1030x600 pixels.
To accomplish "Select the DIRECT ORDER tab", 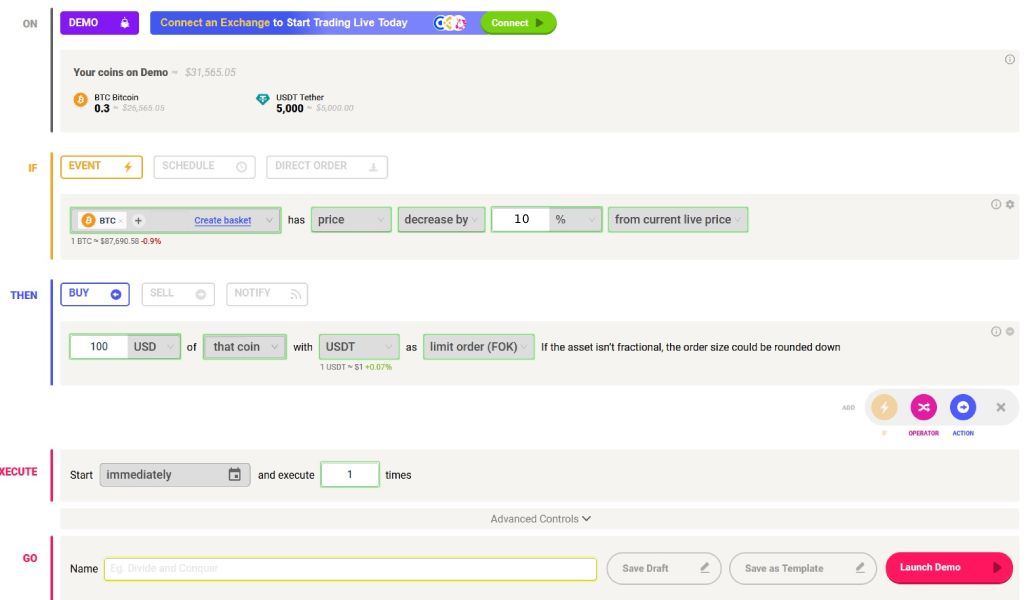I will (x=326, y=167).
